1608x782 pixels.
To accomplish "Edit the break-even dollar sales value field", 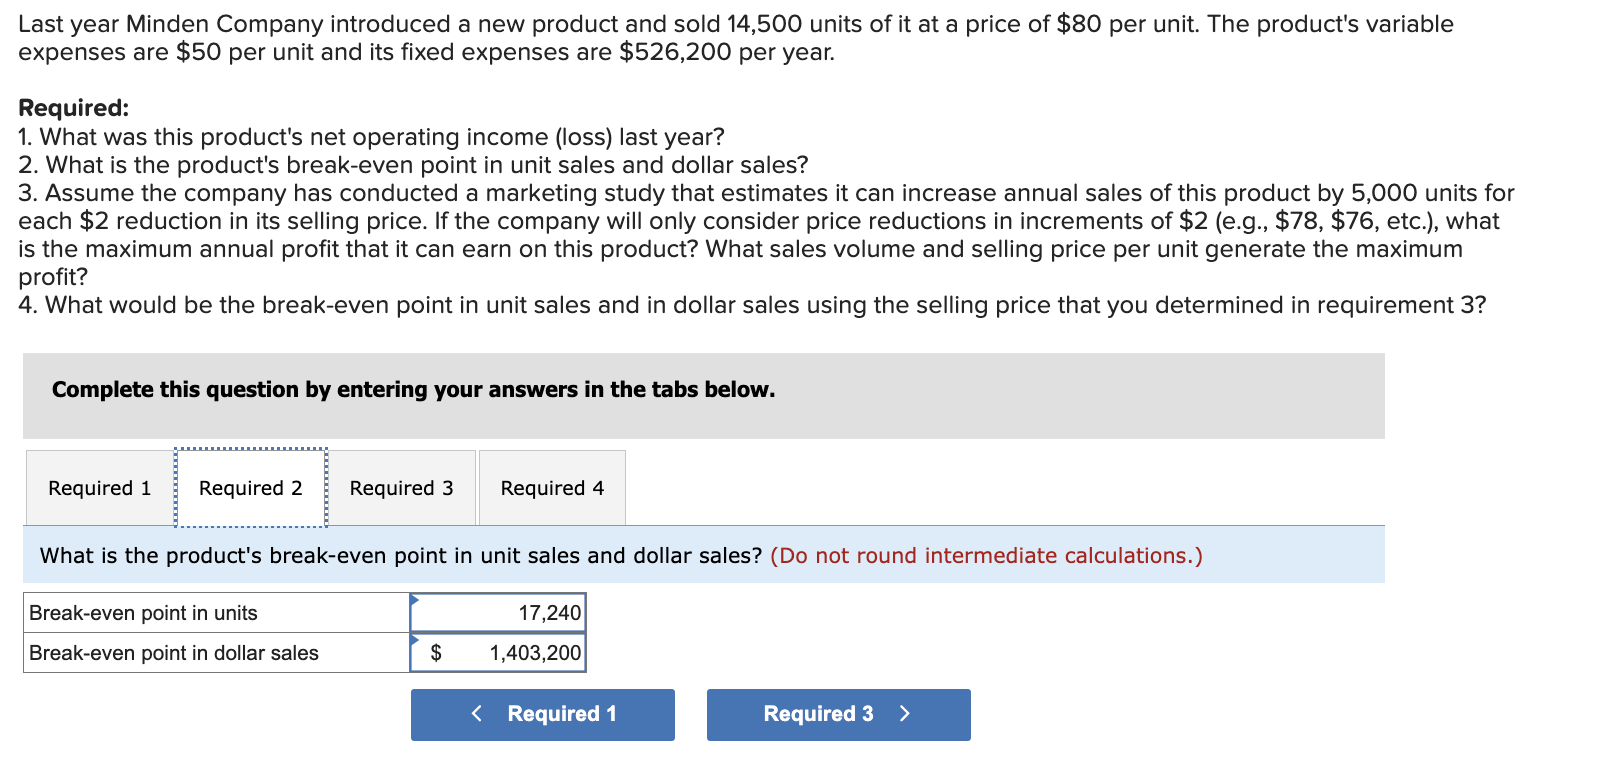I will (520, 653).
